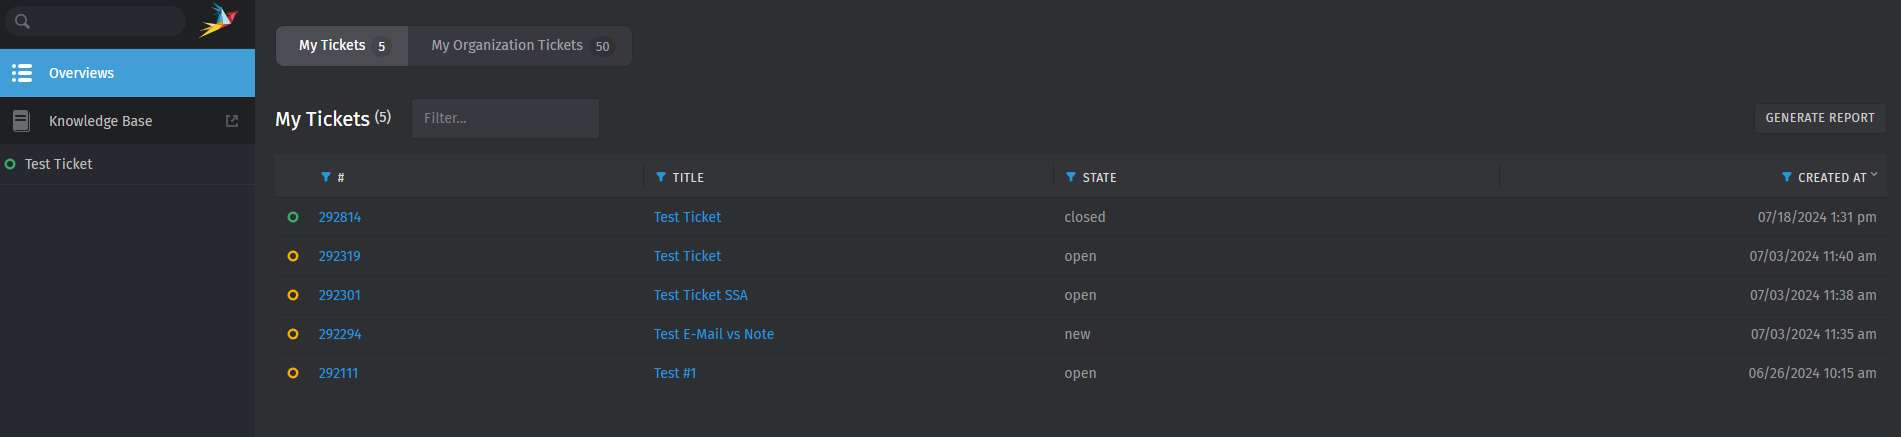Open the Test E-Mail vs Note ticket

tap(714, 334)
